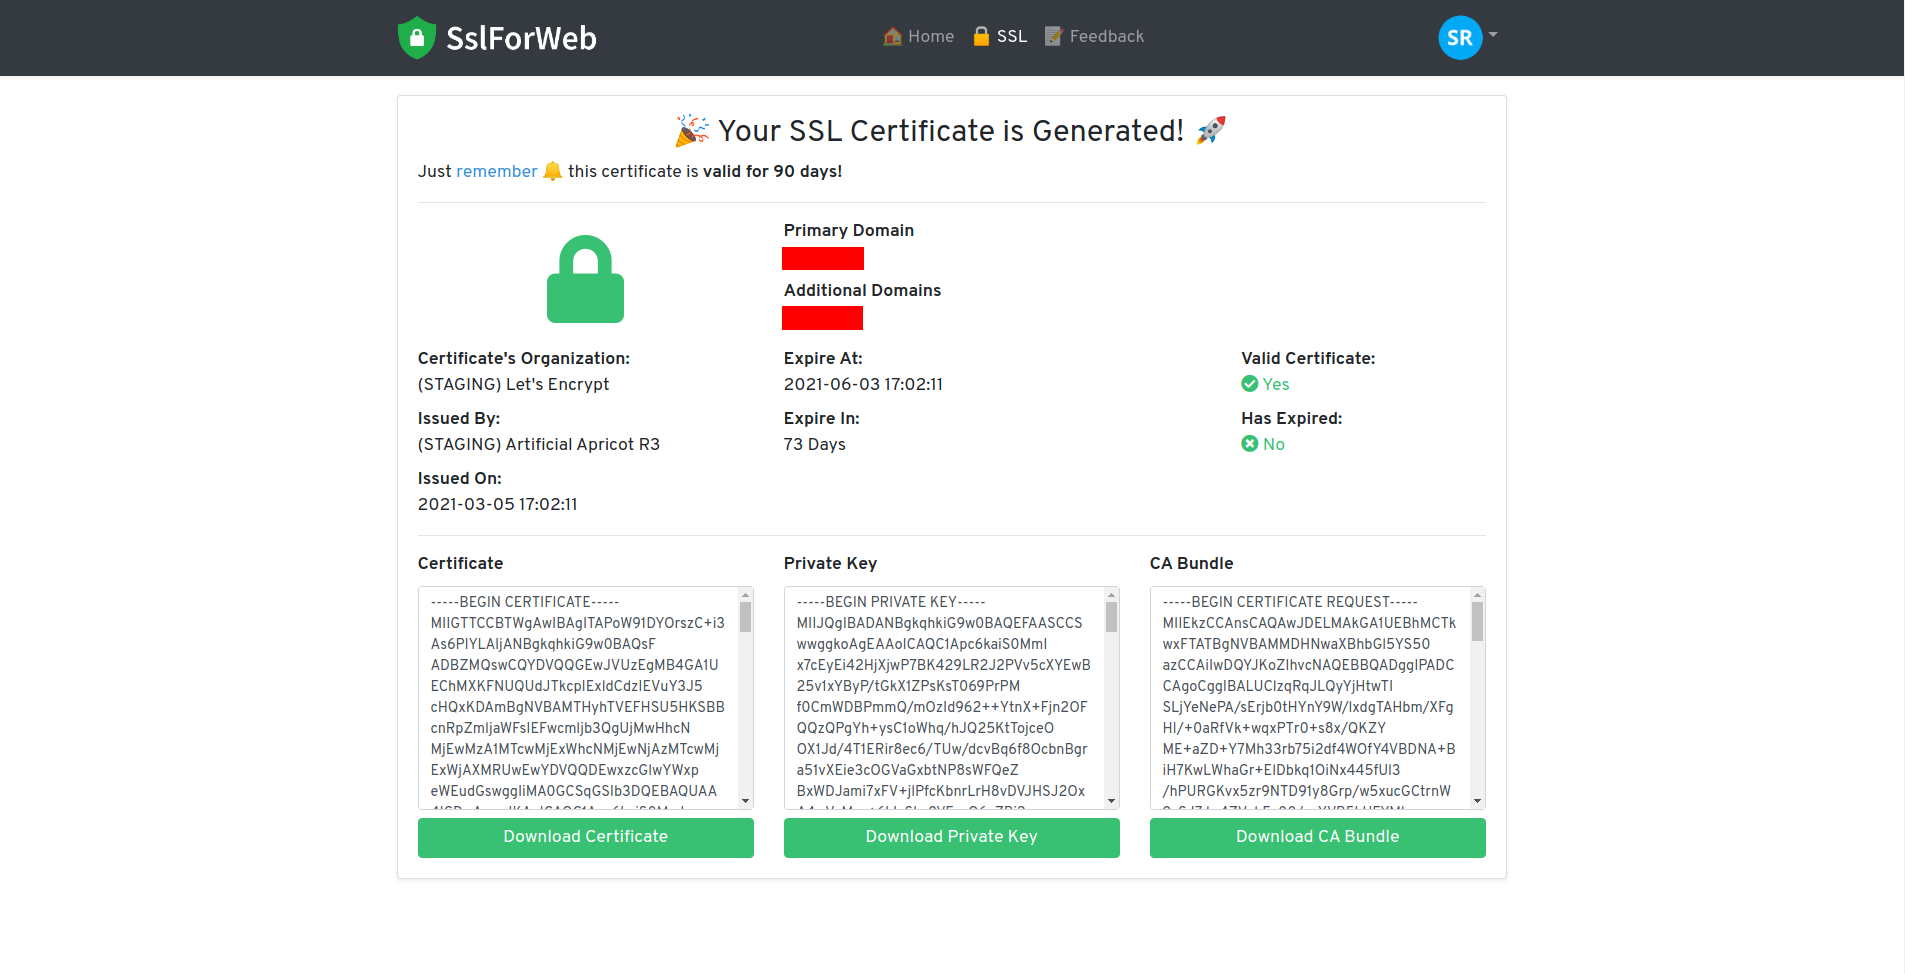
Task: Click the large green padlock certificate icon
Action: 585,279
